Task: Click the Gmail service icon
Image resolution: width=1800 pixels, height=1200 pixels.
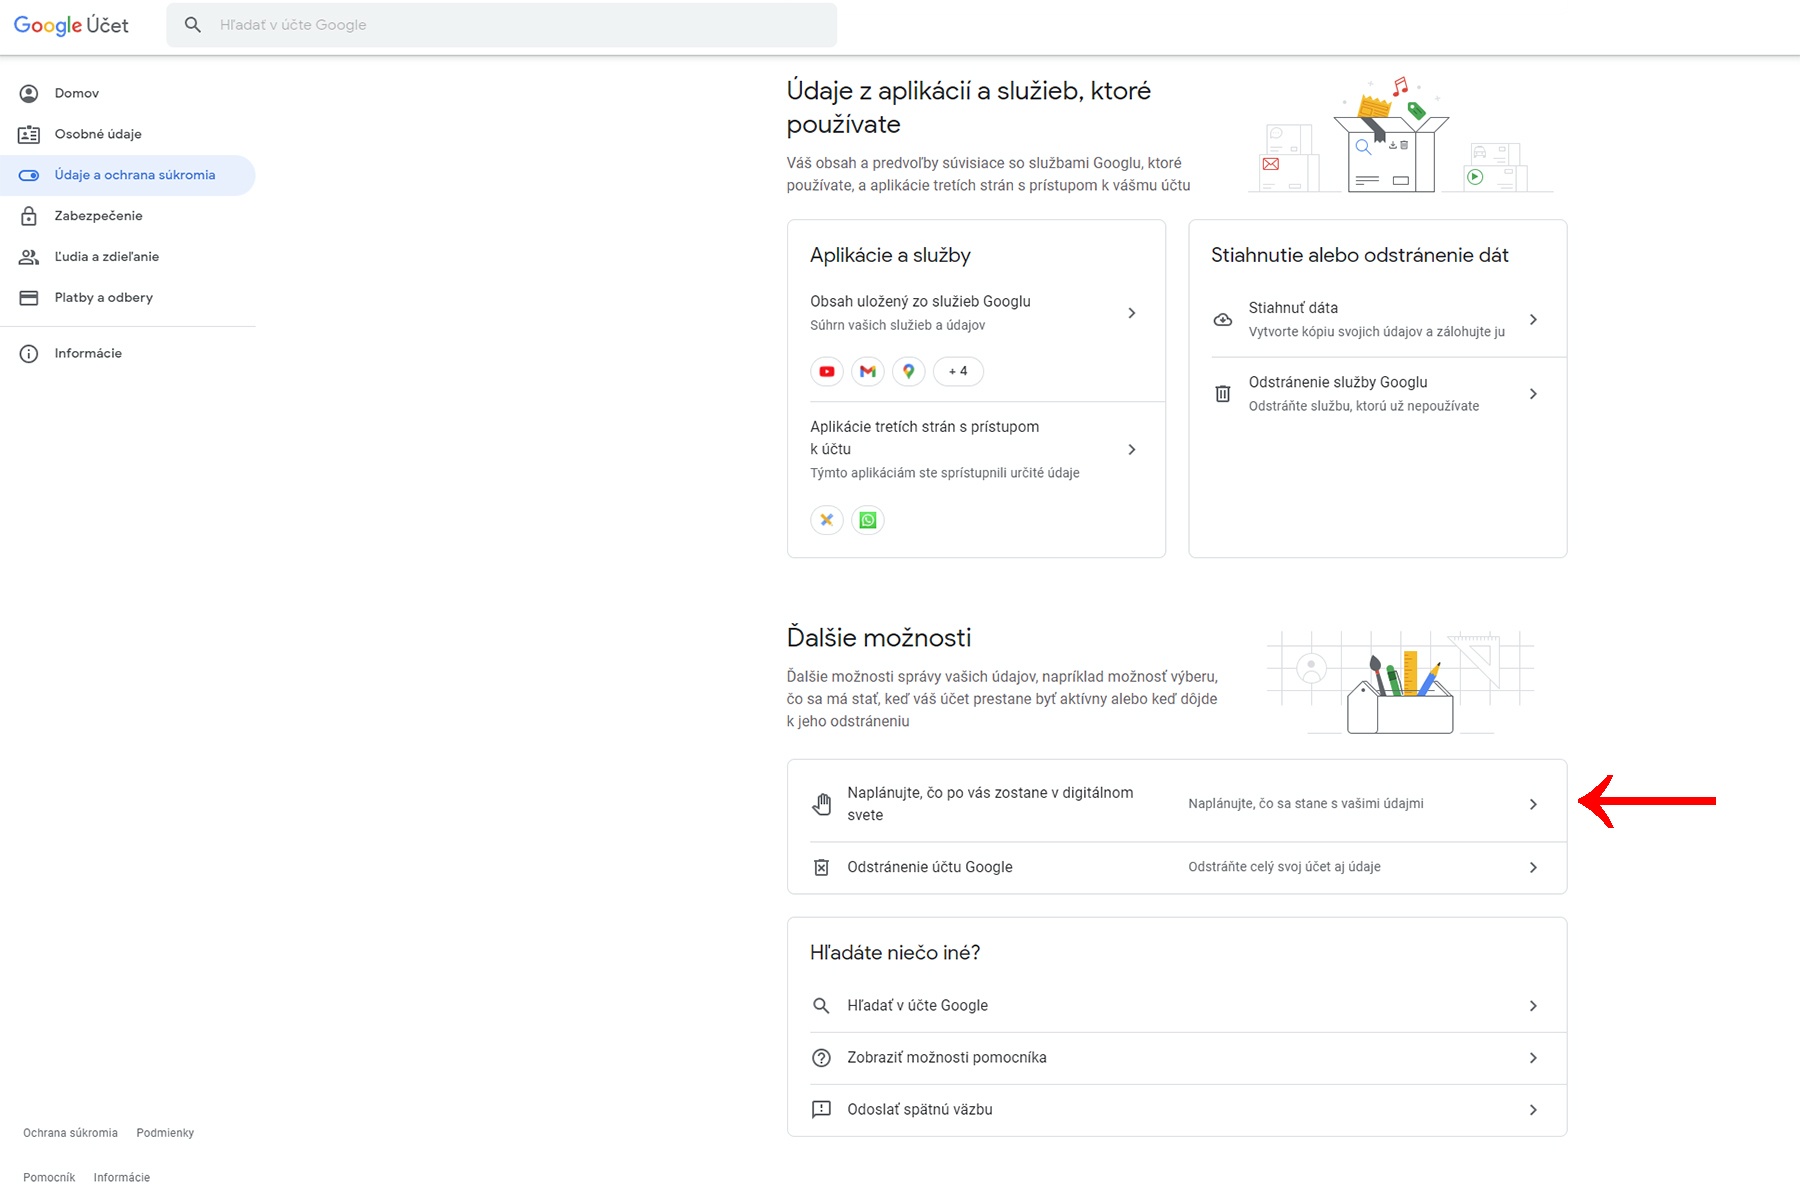Action: click(868, 371)
